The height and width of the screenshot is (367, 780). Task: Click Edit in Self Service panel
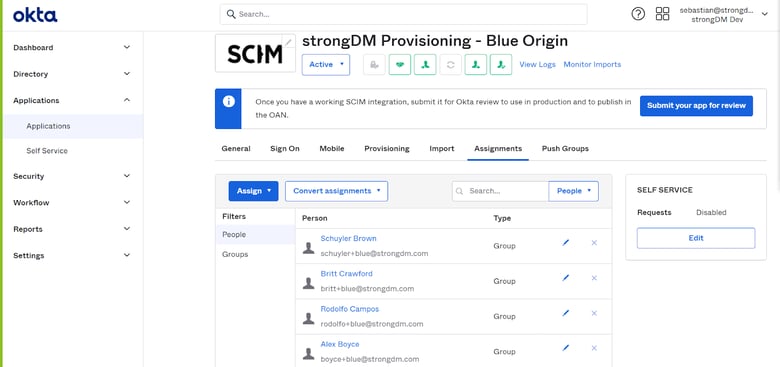click(695, 238)
